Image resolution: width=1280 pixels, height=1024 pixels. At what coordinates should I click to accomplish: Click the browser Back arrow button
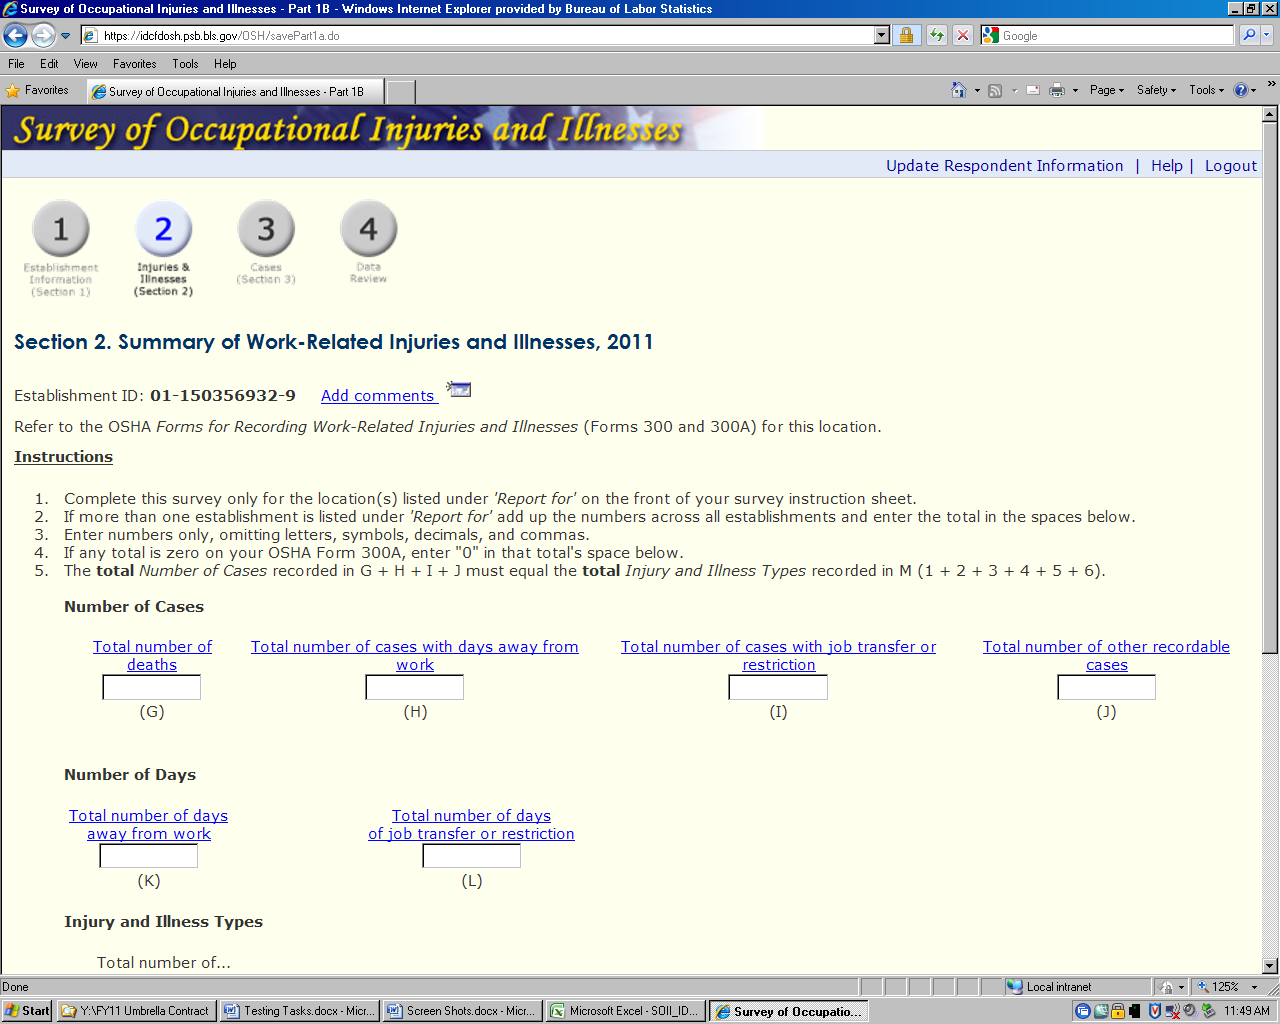[x=15, y=36]
